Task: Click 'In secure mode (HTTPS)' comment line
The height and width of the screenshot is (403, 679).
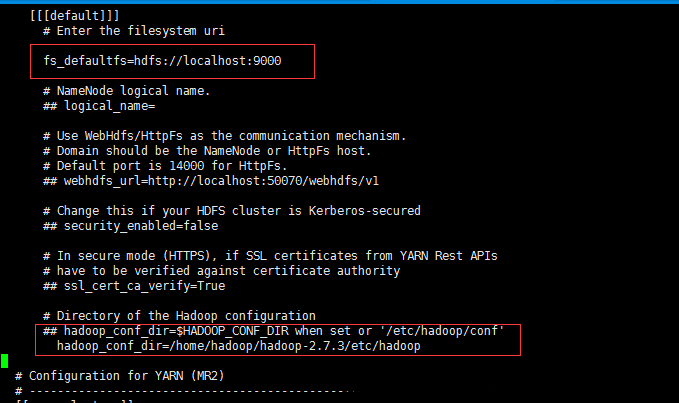Action: click(270, 255)
